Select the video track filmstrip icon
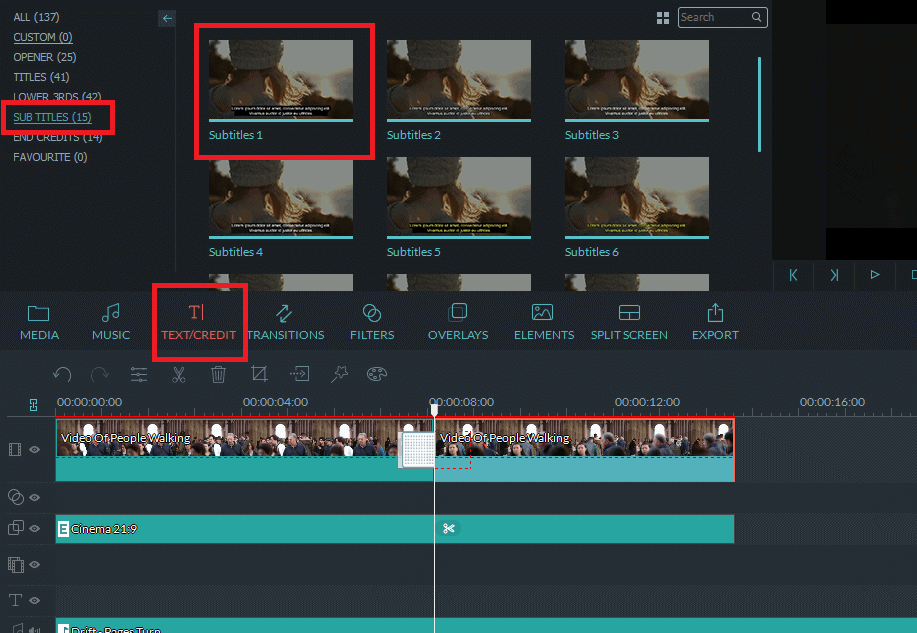The width and height of the screenshot is (917, 633). (15, 449)
